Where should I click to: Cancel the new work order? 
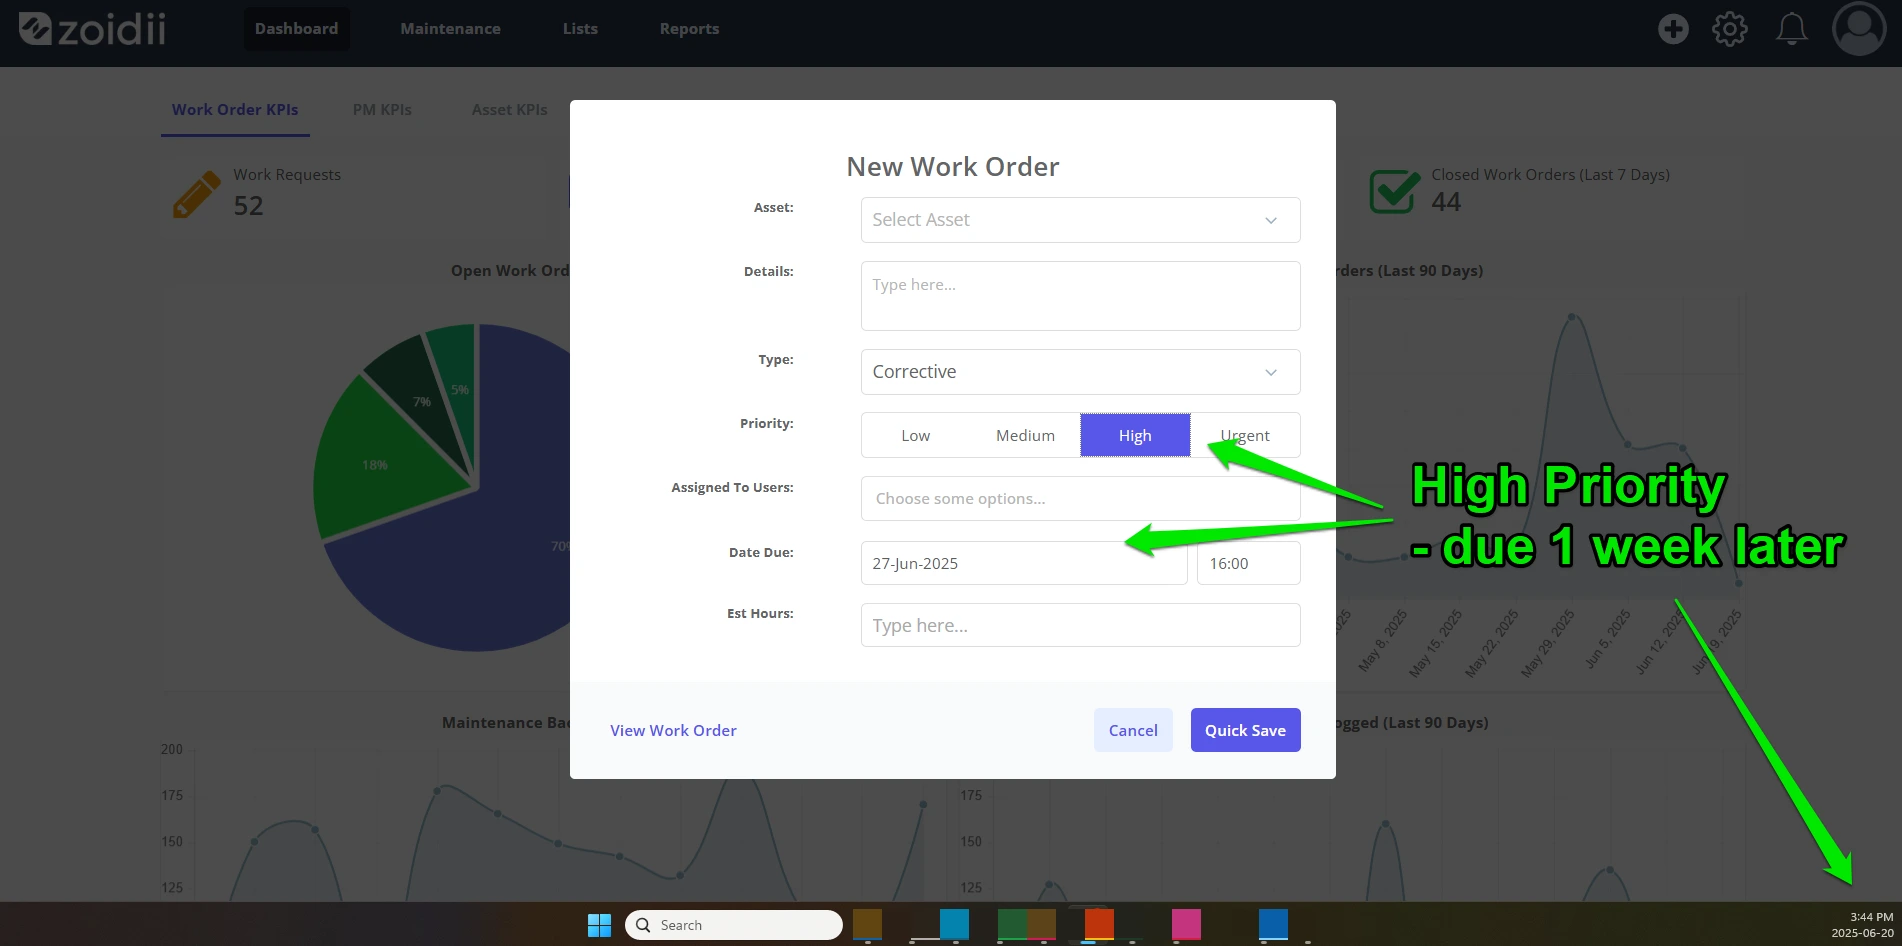(x=1133, y=730)
